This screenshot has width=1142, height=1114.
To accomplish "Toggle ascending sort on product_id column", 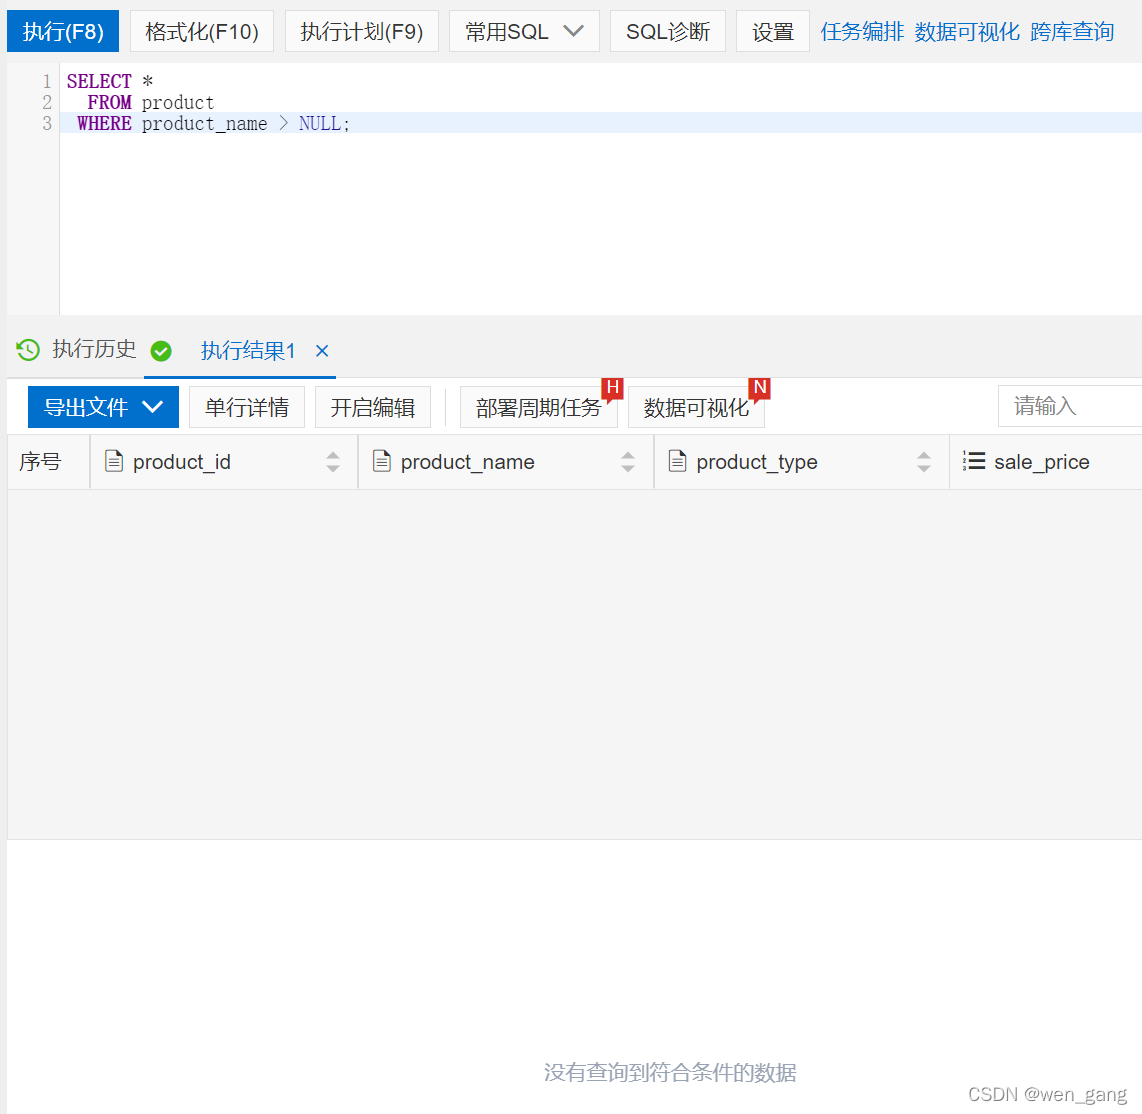I will point(333,456).
